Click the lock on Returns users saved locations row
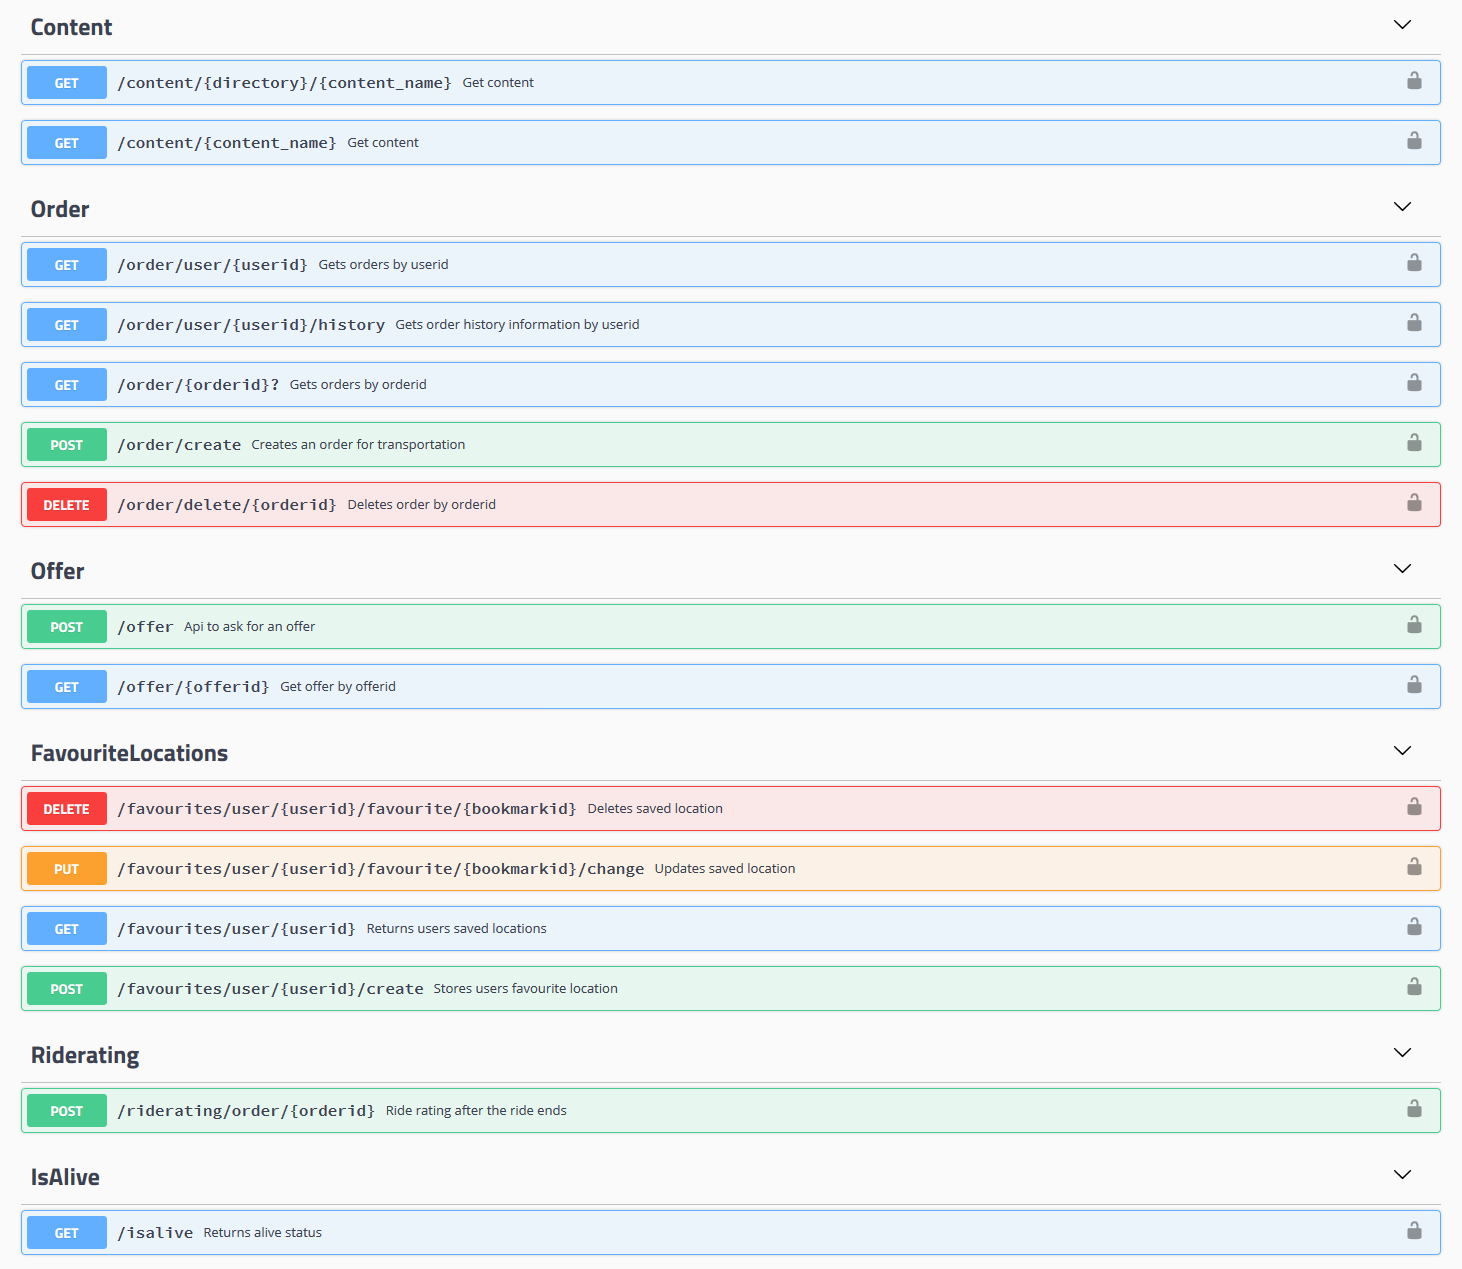The height and width of the screenshot is (1269, 1462). click(1414, 927)
